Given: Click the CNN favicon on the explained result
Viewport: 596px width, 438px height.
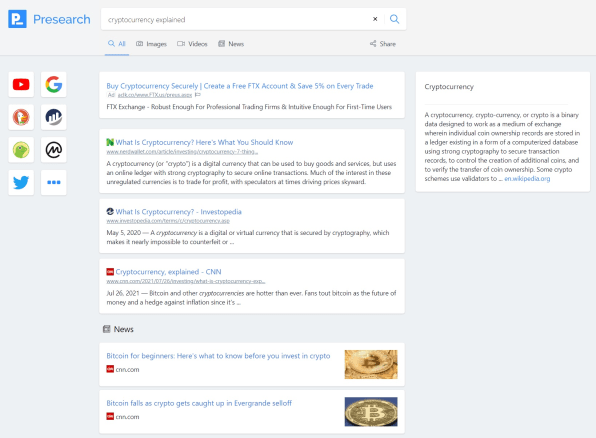Looking at the screenshot, I should 110,271.
